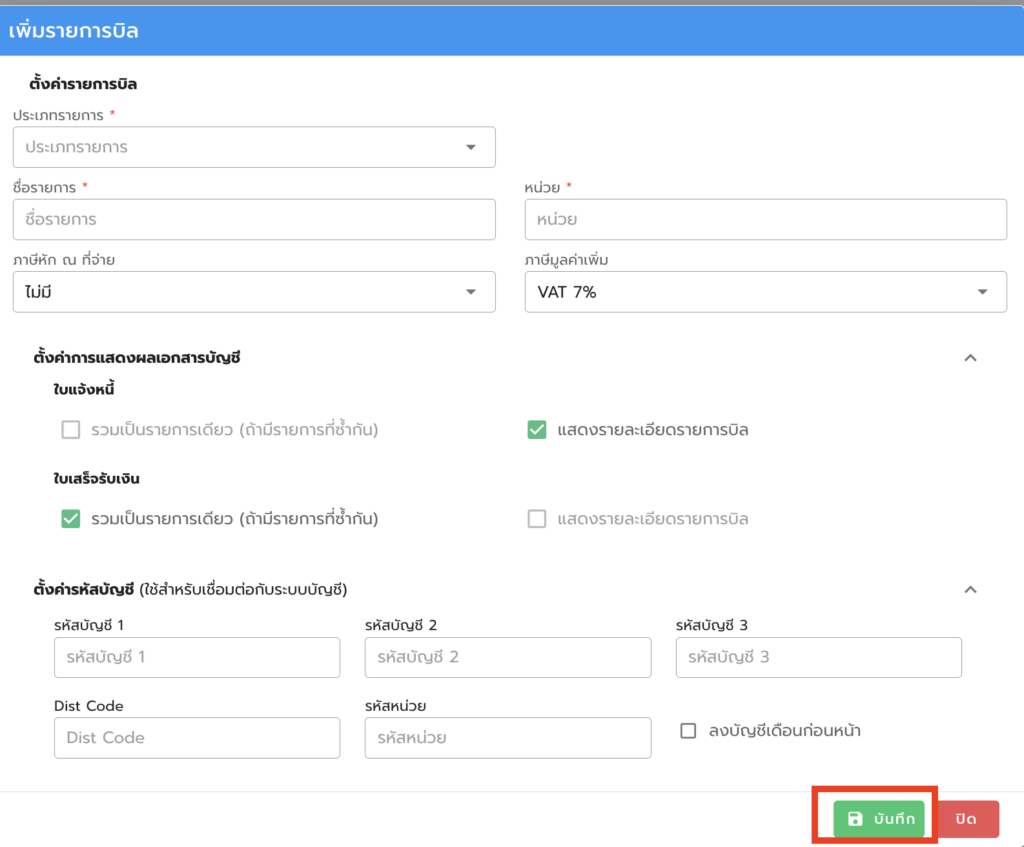Uncheck รวมเป็นรายการเดียว under ใบเสร็จรับเงิน

coord(71,519)
